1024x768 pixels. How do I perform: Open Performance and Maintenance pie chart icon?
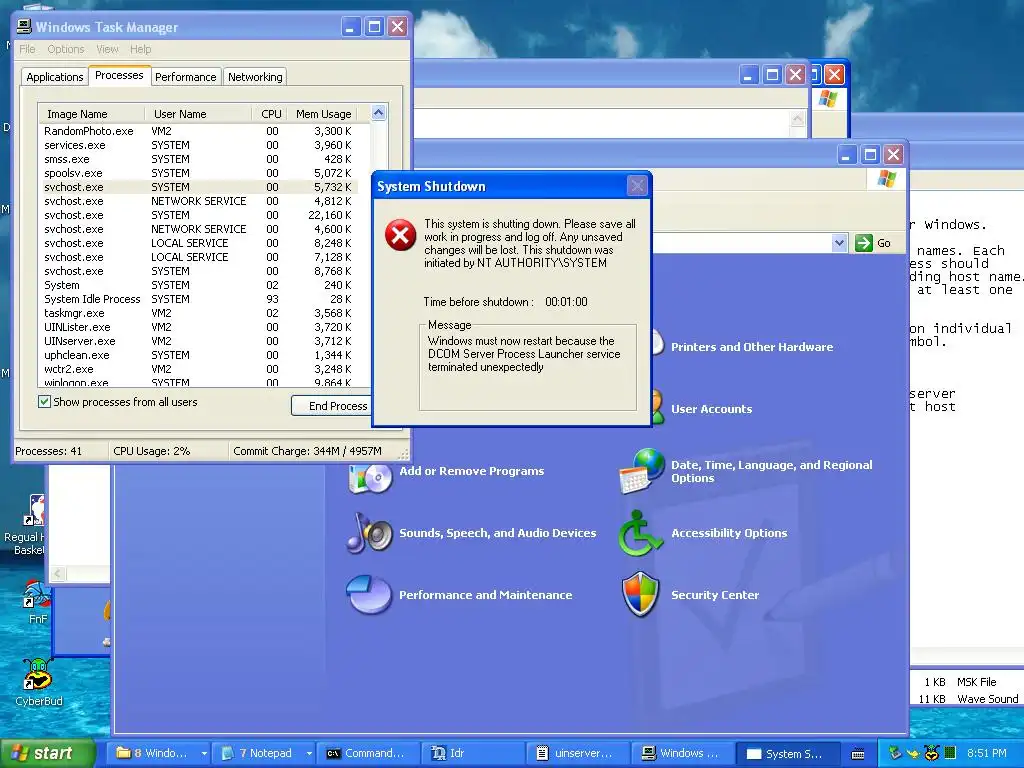369,594
